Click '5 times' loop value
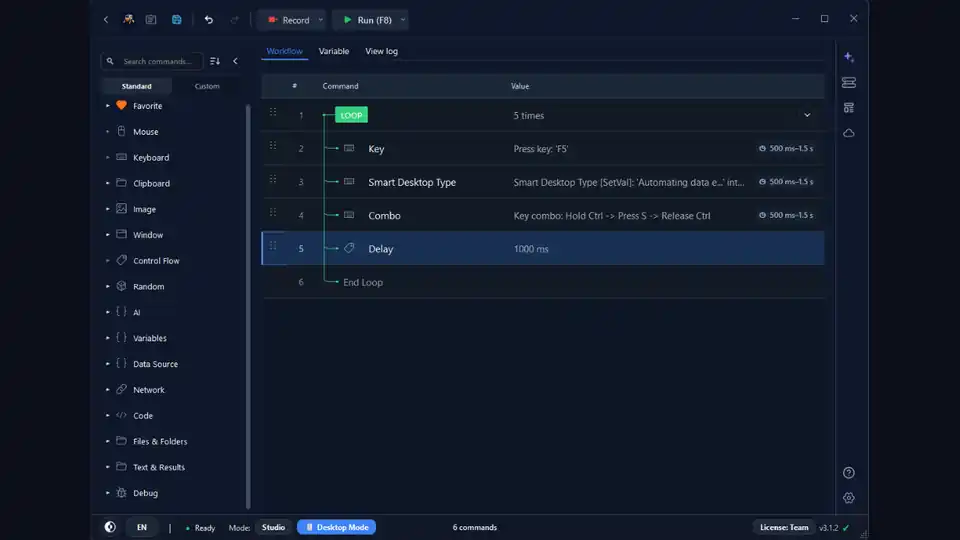 (528, 115)
